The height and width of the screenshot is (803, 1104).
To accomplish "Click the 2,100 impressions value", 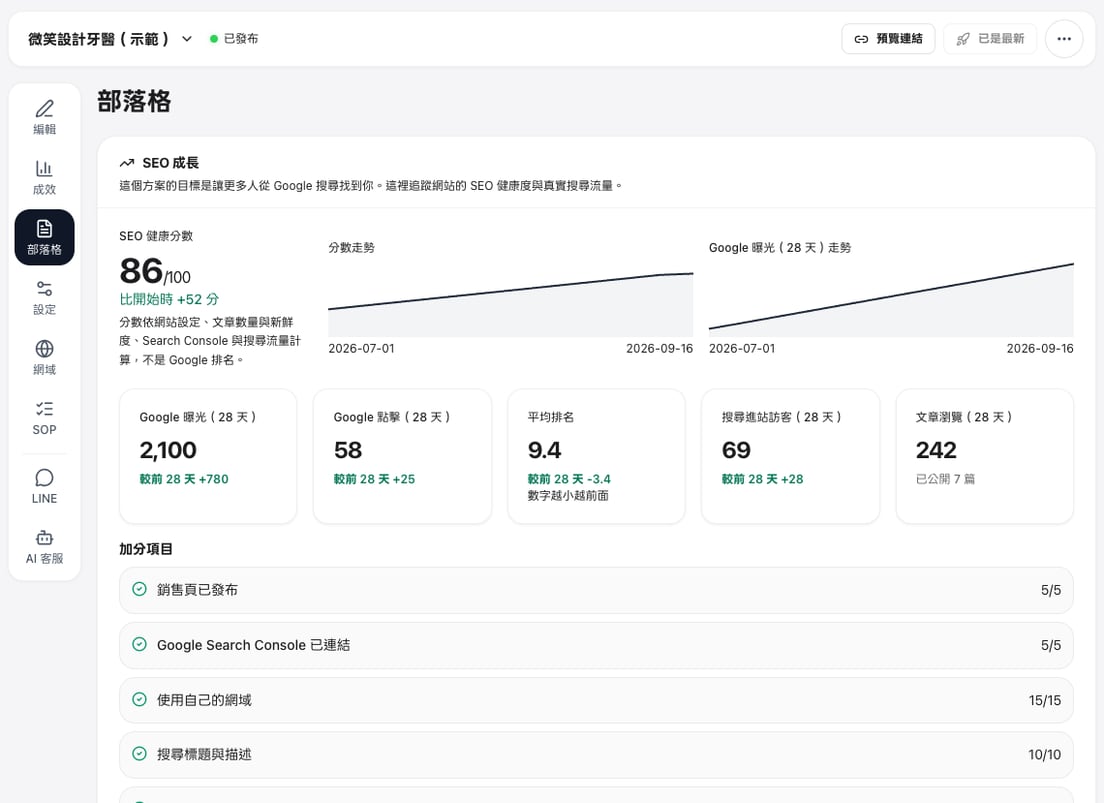I will (x=168, y=450).
